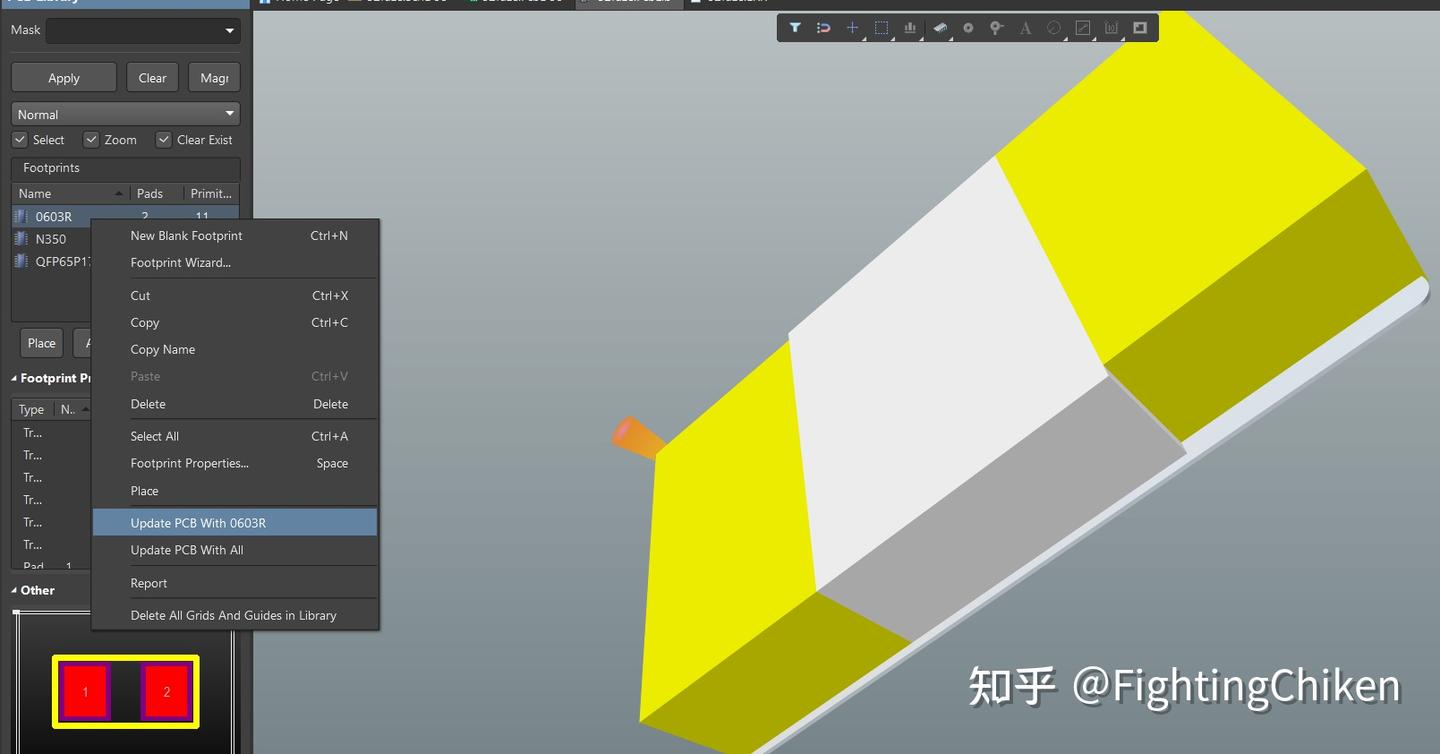Toggle the Select checkbox
The width and height of the screenshot is (1440, 754).
[19, 140]
